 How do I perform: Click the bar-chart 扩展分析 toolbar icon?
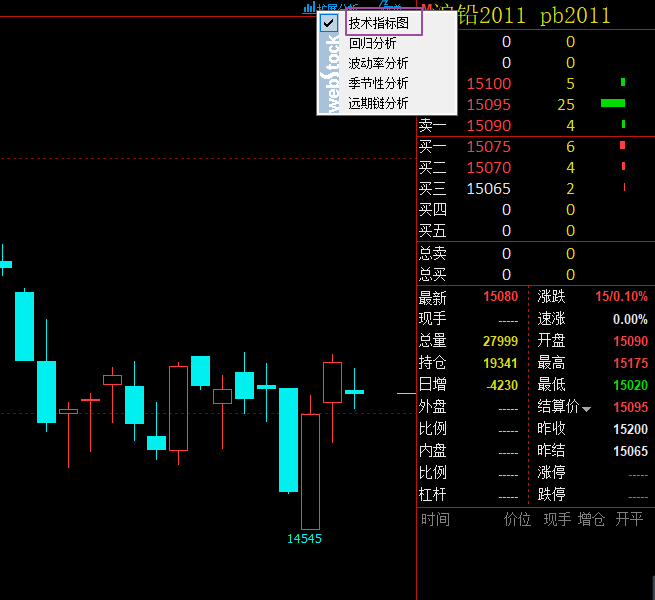pos(309,7)
